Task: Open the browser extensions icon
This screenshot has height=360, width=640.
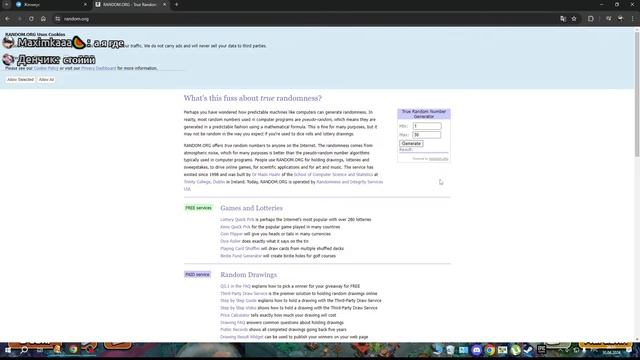Action: point(591,19)
